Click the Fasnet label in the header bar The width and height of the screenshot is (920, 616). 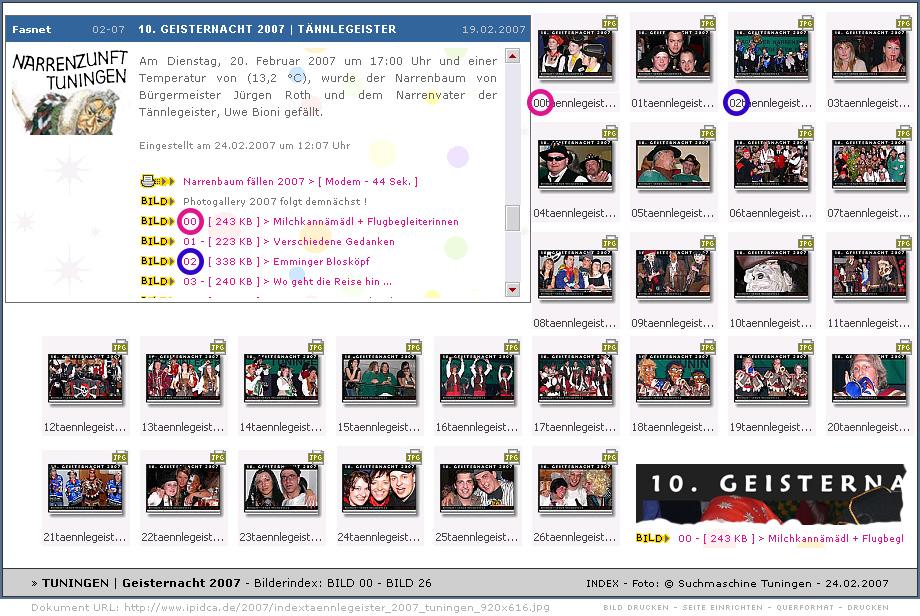point(31,30)
